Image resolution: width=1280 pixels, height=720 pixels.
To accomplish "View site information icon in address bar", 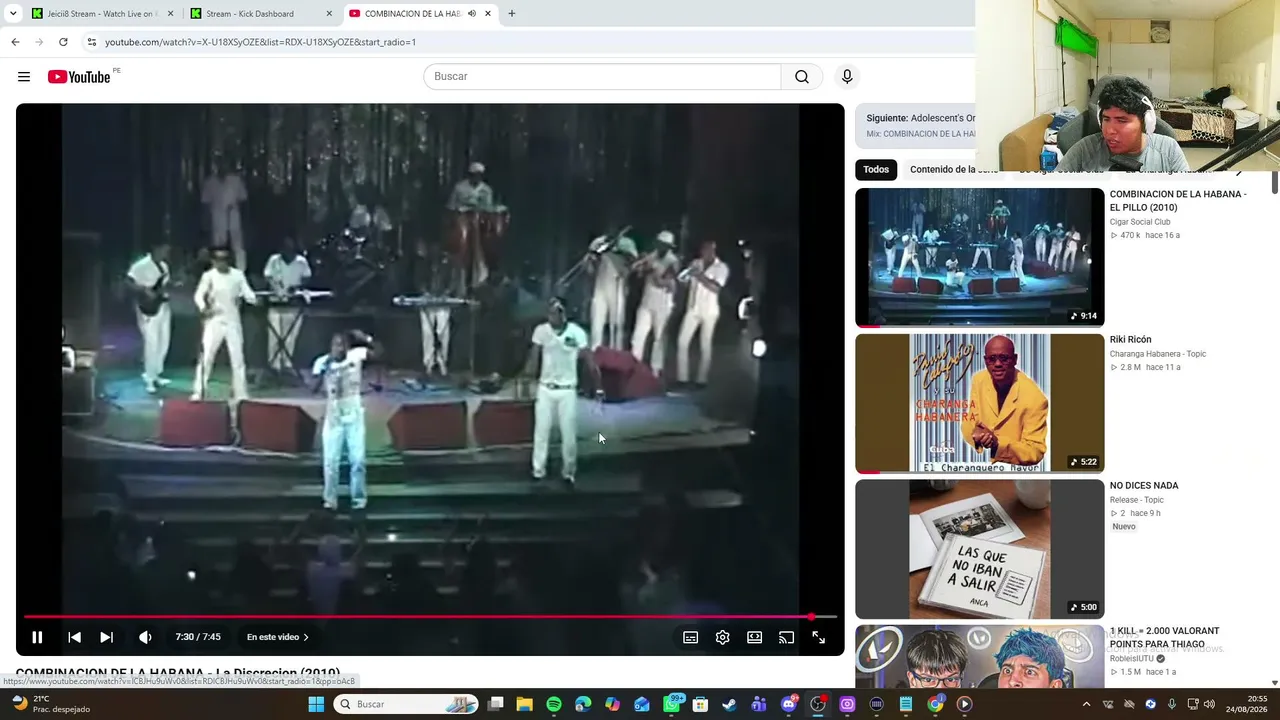I will point(92,42).
